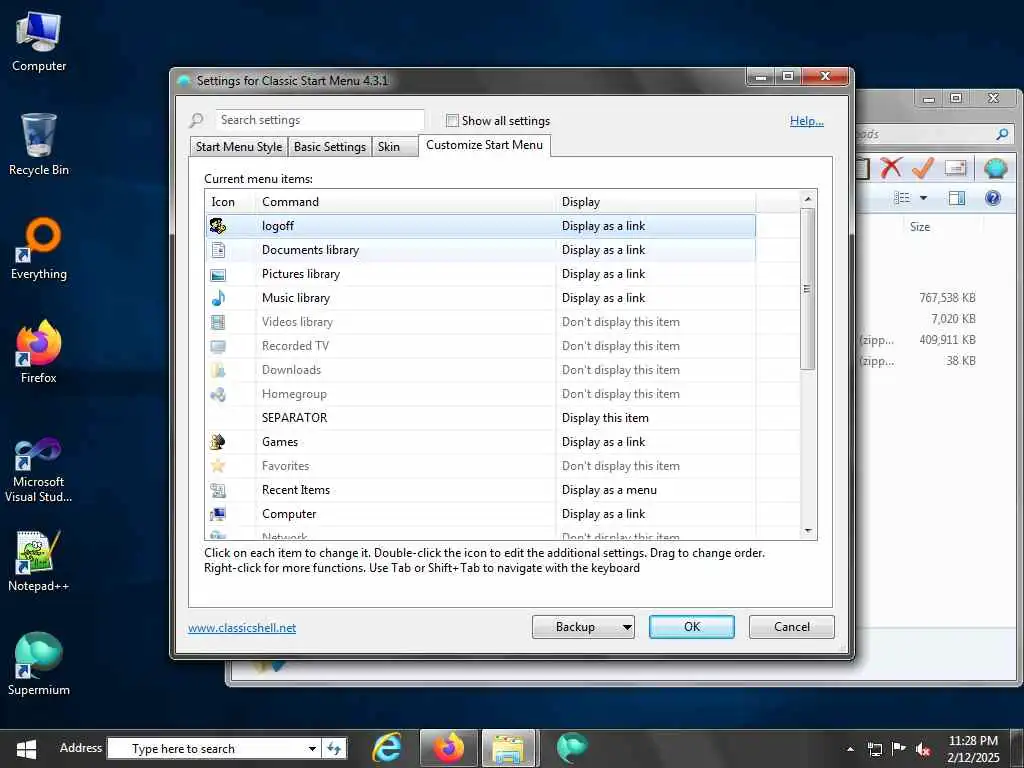Select the Homegroup command text
This screenshot has height=768, width=1024.
coord(294,394)
